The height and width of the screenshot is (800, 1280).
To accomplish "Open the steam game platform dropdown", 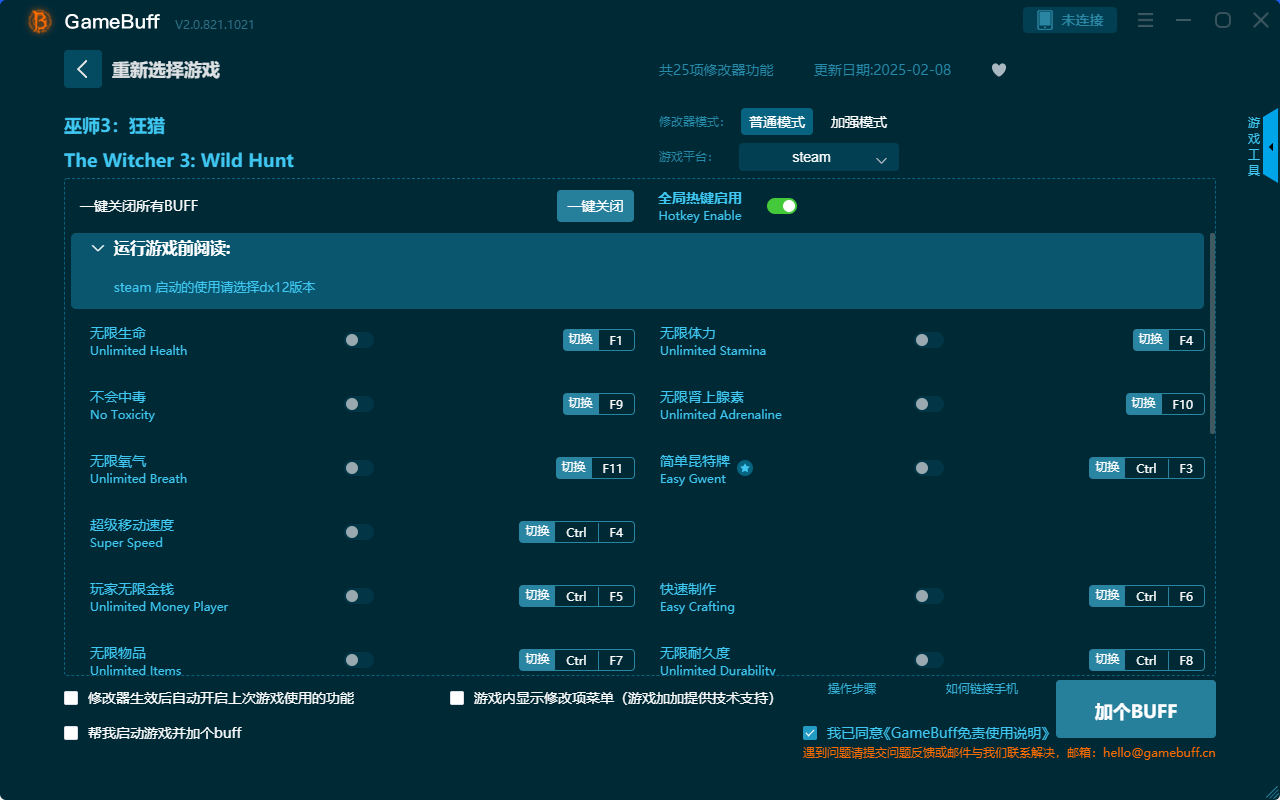I will pyautogui.click(x=818, y=157).
